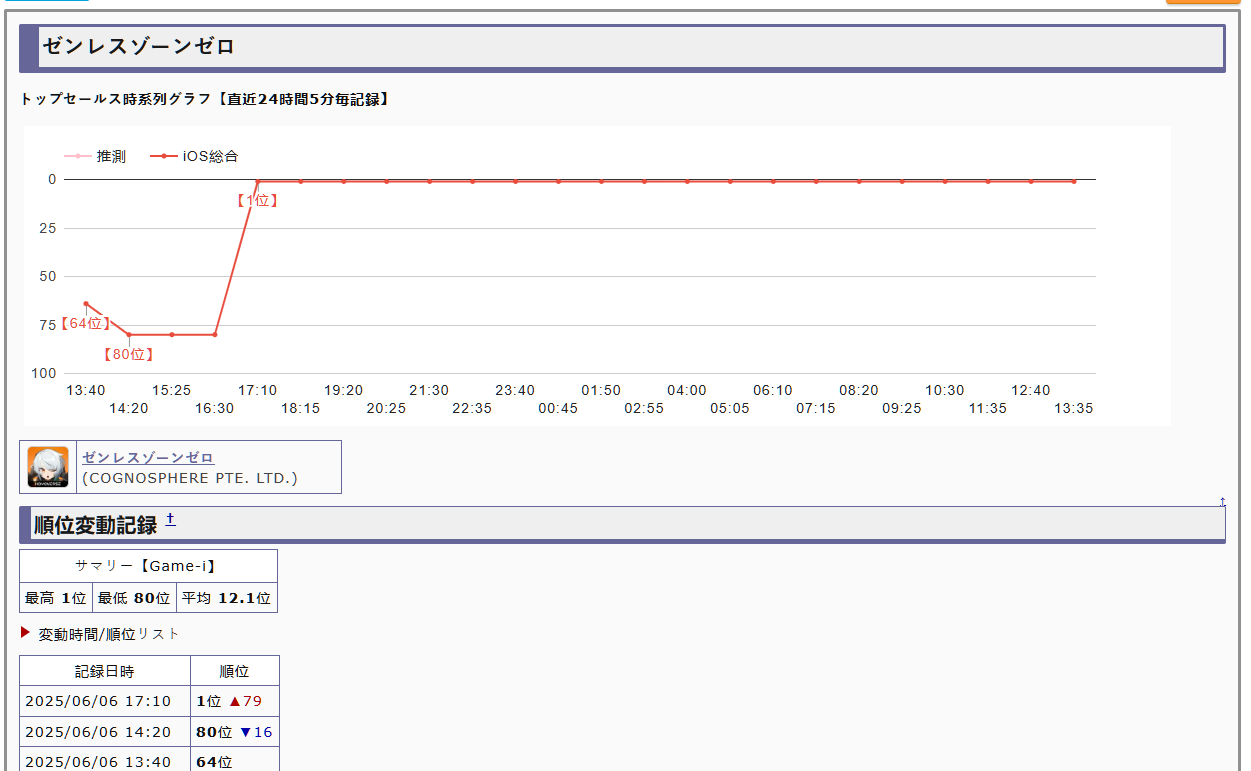Click the 64位 rank cell in last row
The height and width of the screenshot is (771, 1251).
tap(235, 762)
